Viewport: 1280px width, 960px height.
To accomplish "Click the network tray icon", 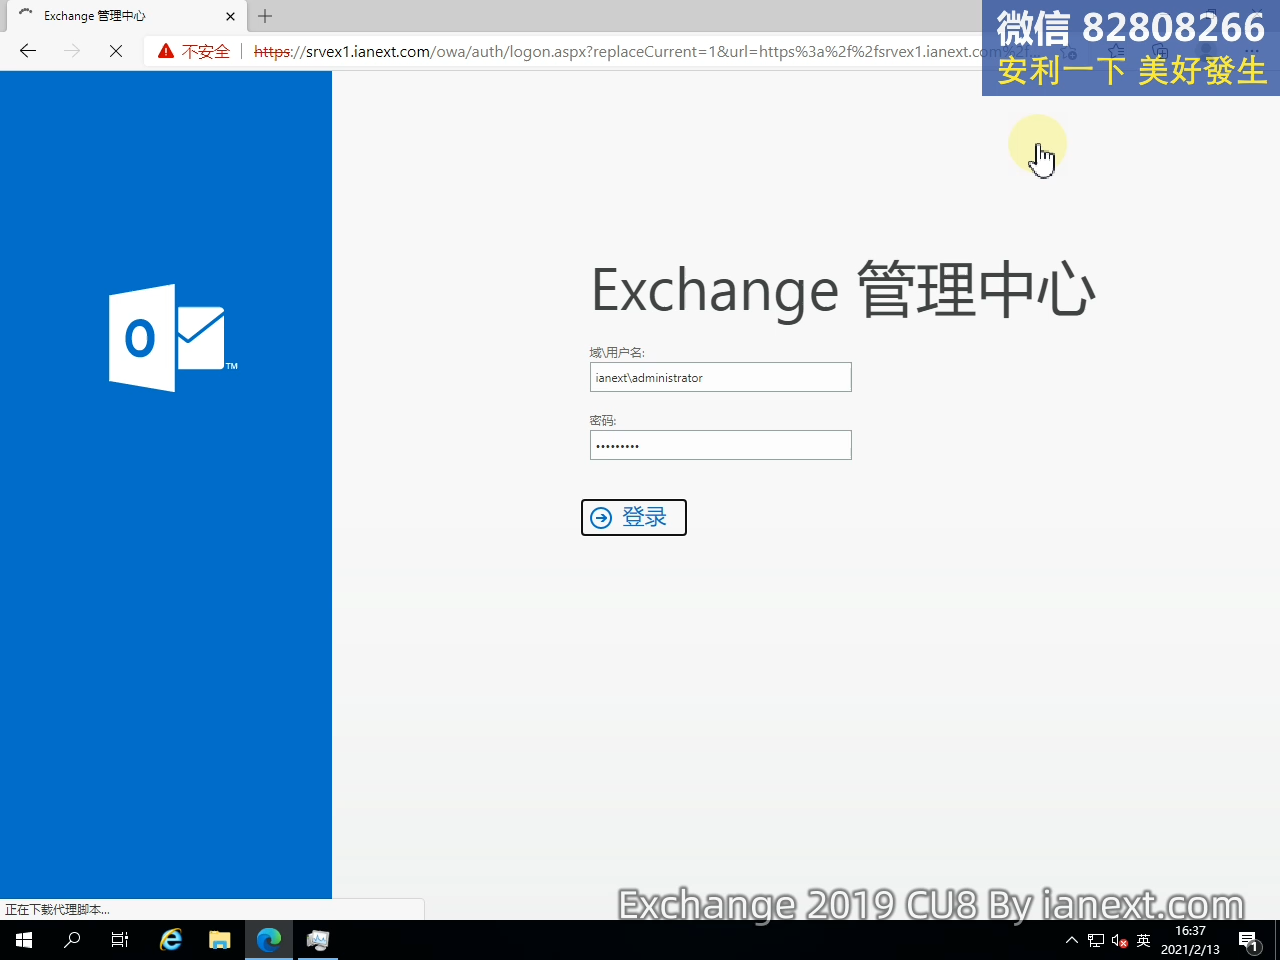I will (1096, 940).
